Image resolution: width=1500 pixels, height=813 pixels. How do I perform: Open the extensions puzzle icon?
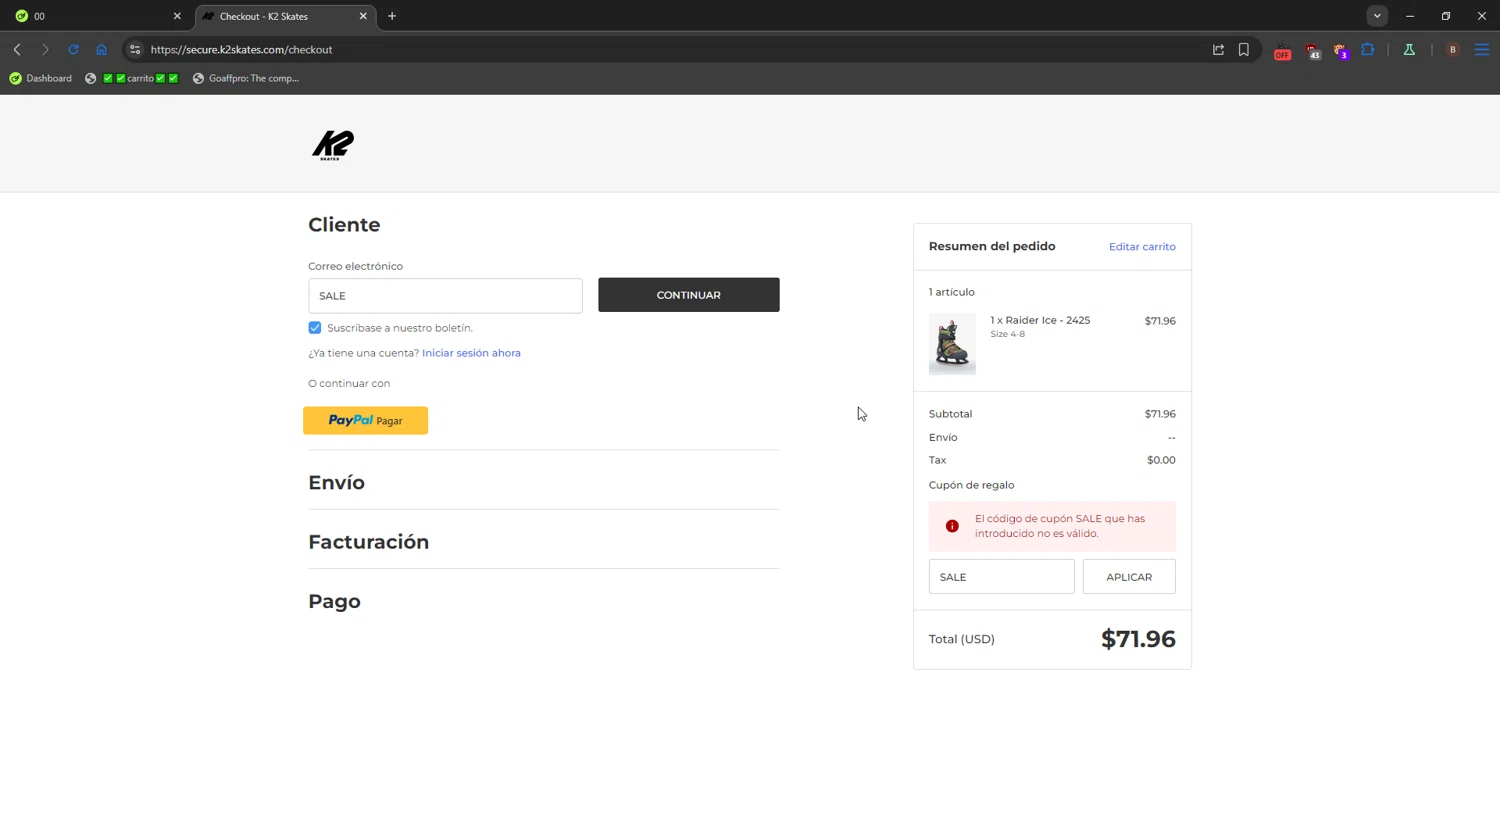pos(1368,49)
